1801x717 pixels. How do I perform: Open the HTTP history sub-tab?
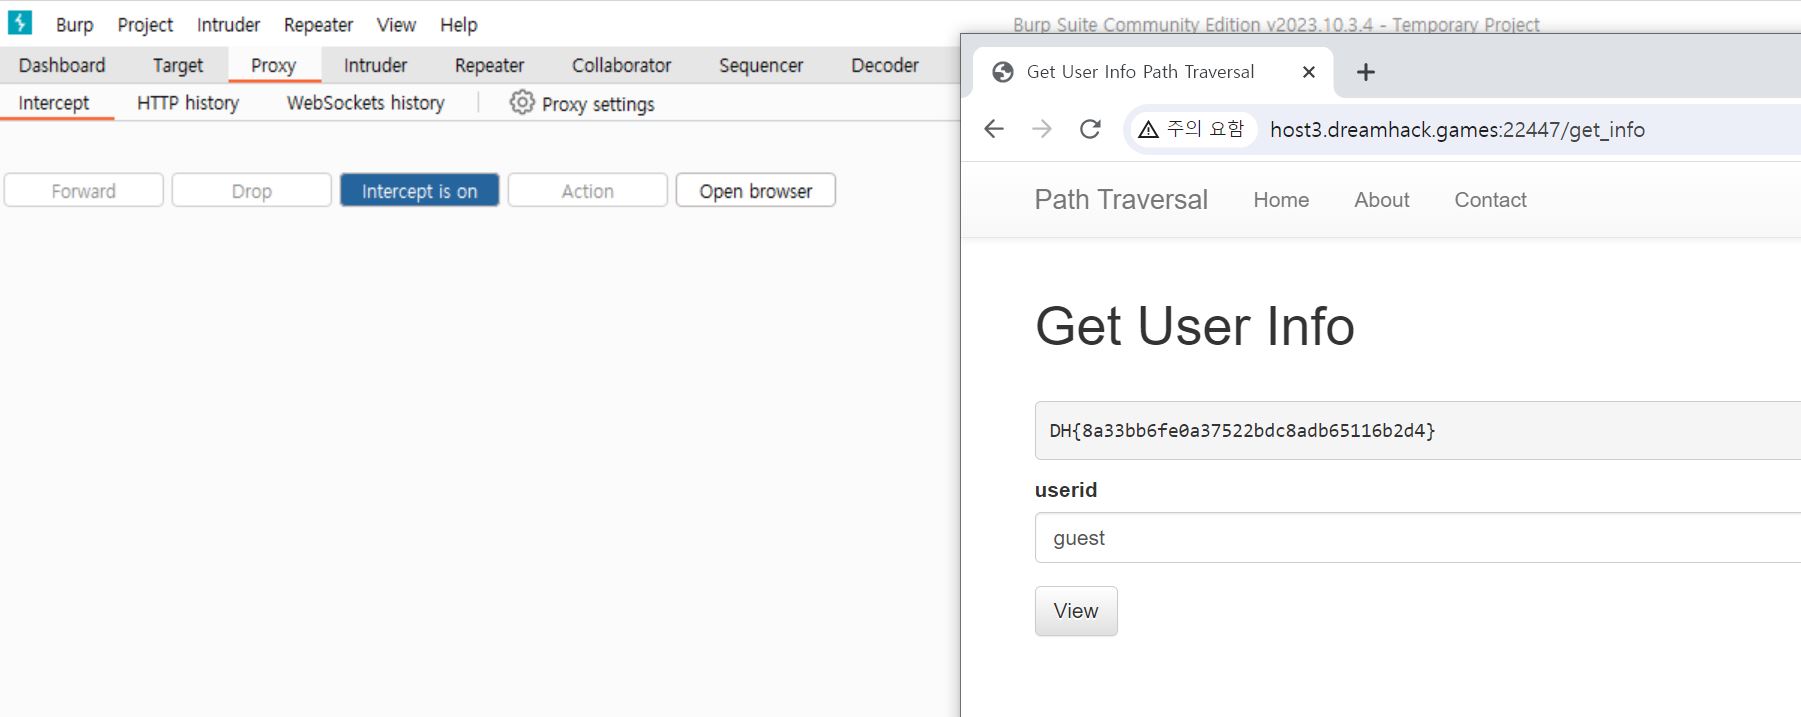[188, 103]
